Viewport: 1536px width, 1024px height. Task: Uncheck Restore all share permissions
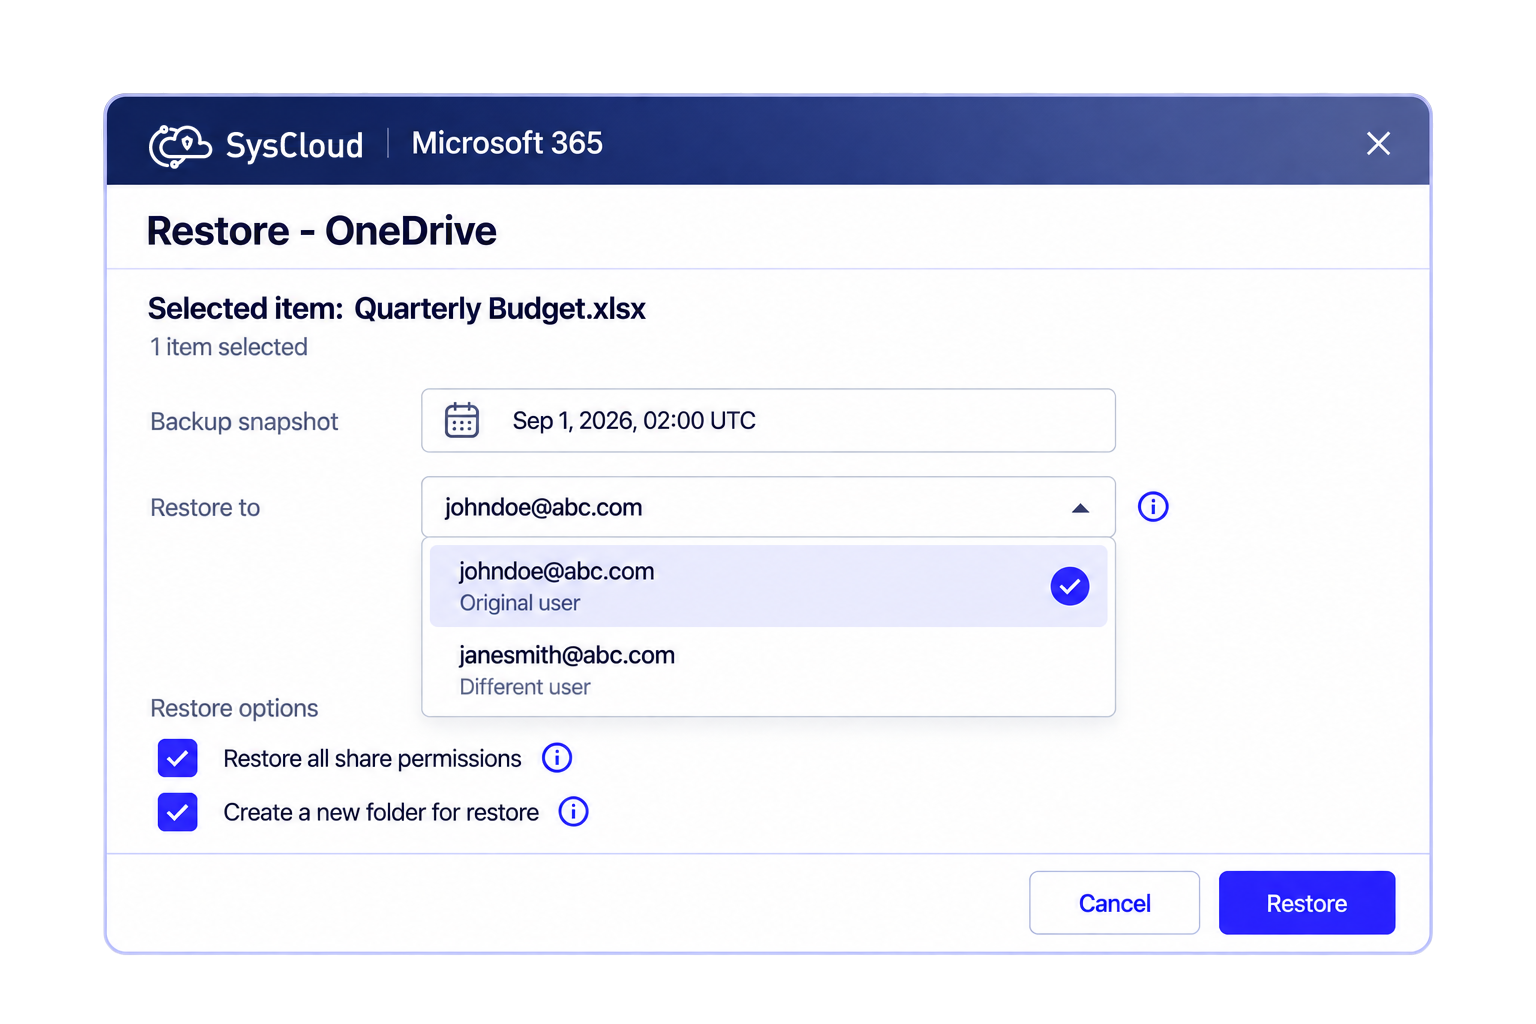(x=177, y=758)
